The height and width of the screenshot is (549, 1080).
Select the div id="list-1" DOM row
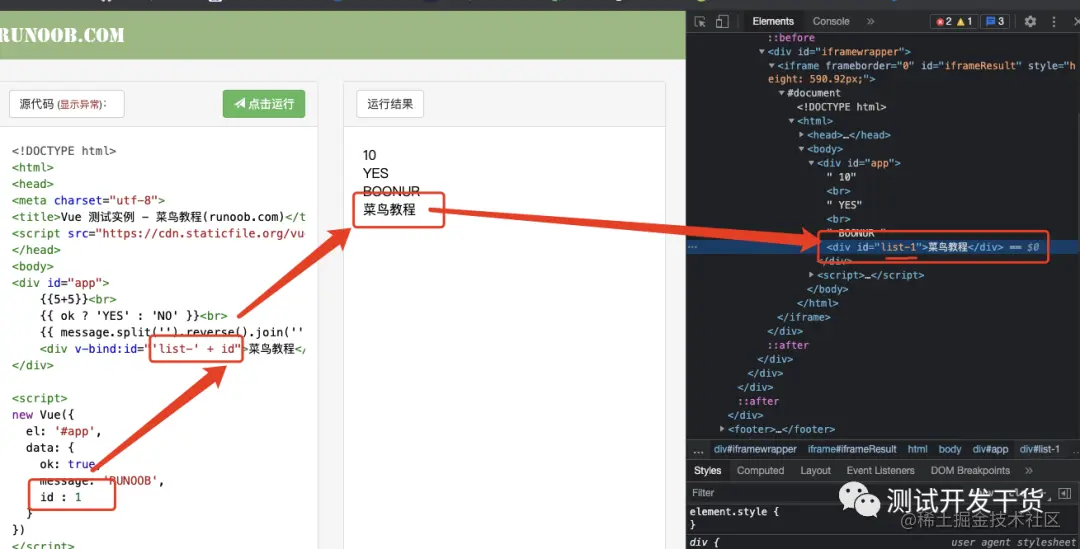click(883, 247)
